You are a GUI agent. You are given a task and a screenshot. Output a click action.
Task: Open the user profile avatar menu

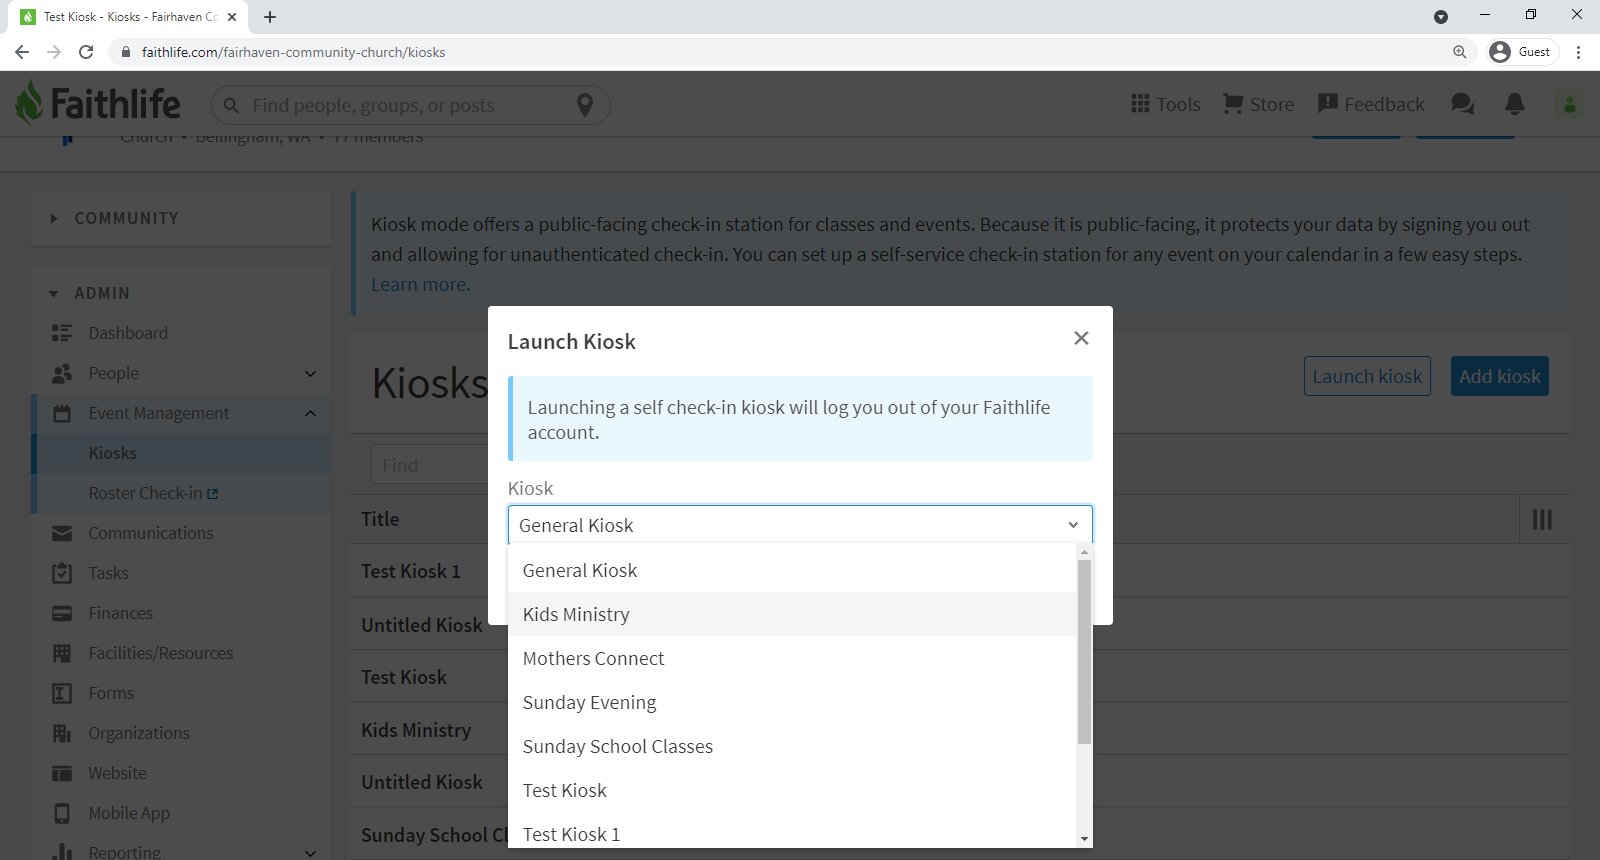[x=1569, y=104]
